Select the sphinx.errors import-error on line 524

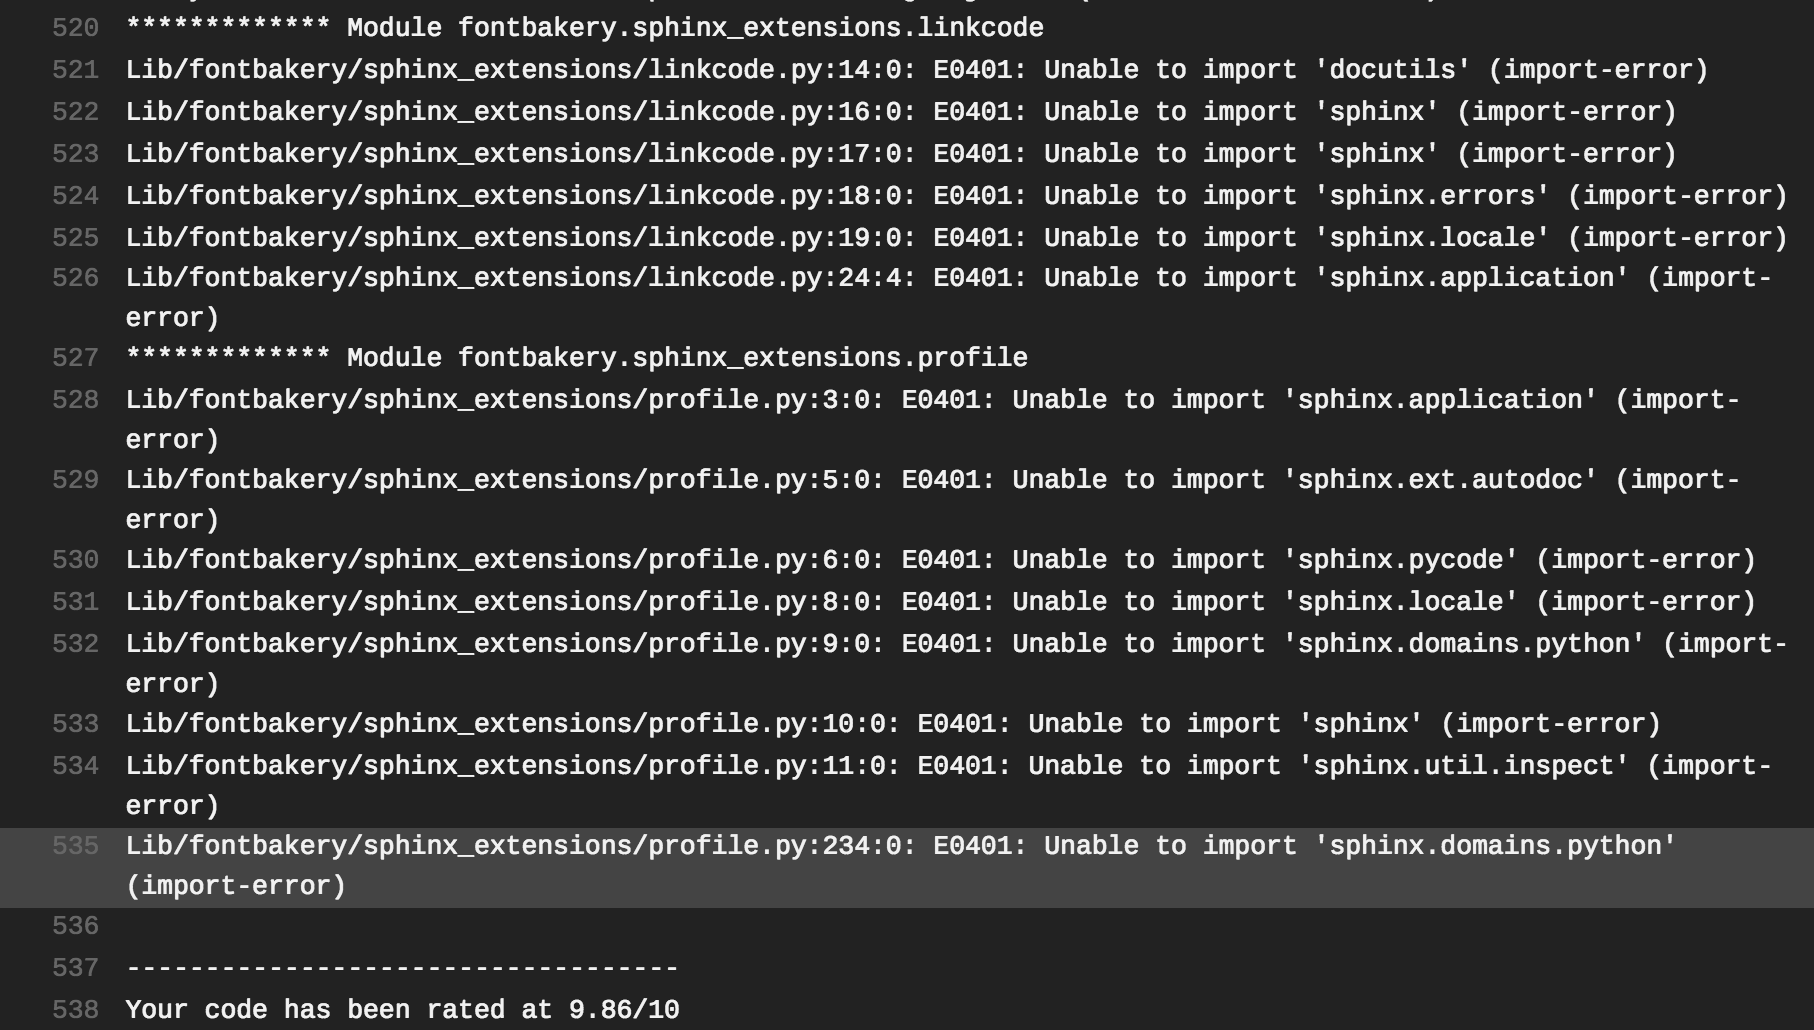pyautogui.click(x=950, y=195)
